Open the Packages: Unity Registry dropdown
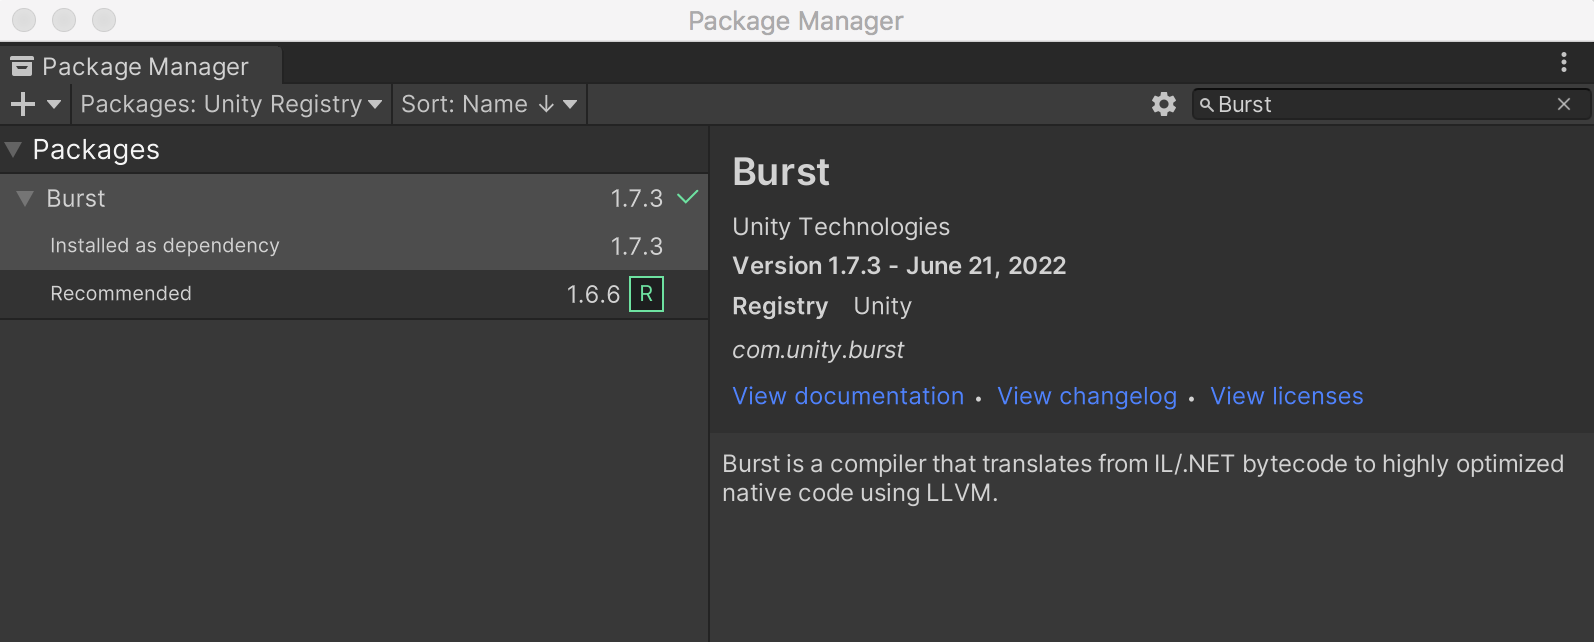Viewport: 1594px width, 642px height. click(x=231, y=104)
